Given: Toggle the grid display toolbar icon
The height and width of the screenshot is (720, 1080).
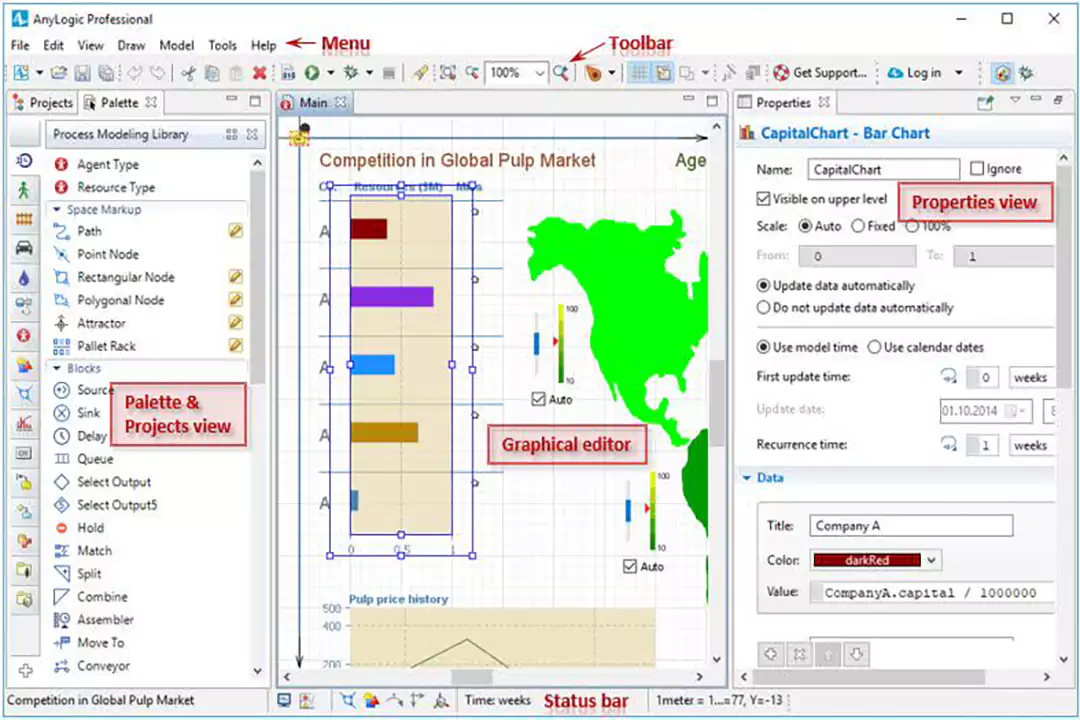Looking at the screenshot, I should (x=640, y=72).
